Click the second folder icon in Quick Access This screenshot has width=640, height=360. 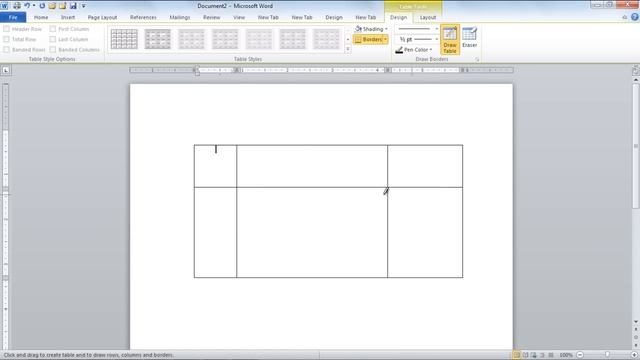(62, 6)
